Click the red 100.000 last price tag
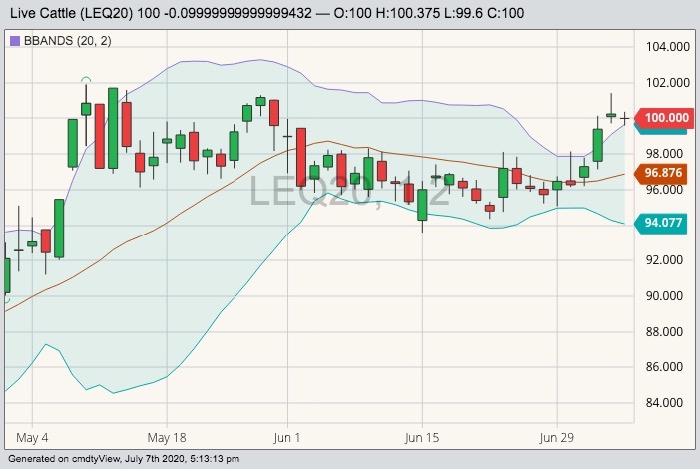The image size is (700, 469). coord(664,118)
